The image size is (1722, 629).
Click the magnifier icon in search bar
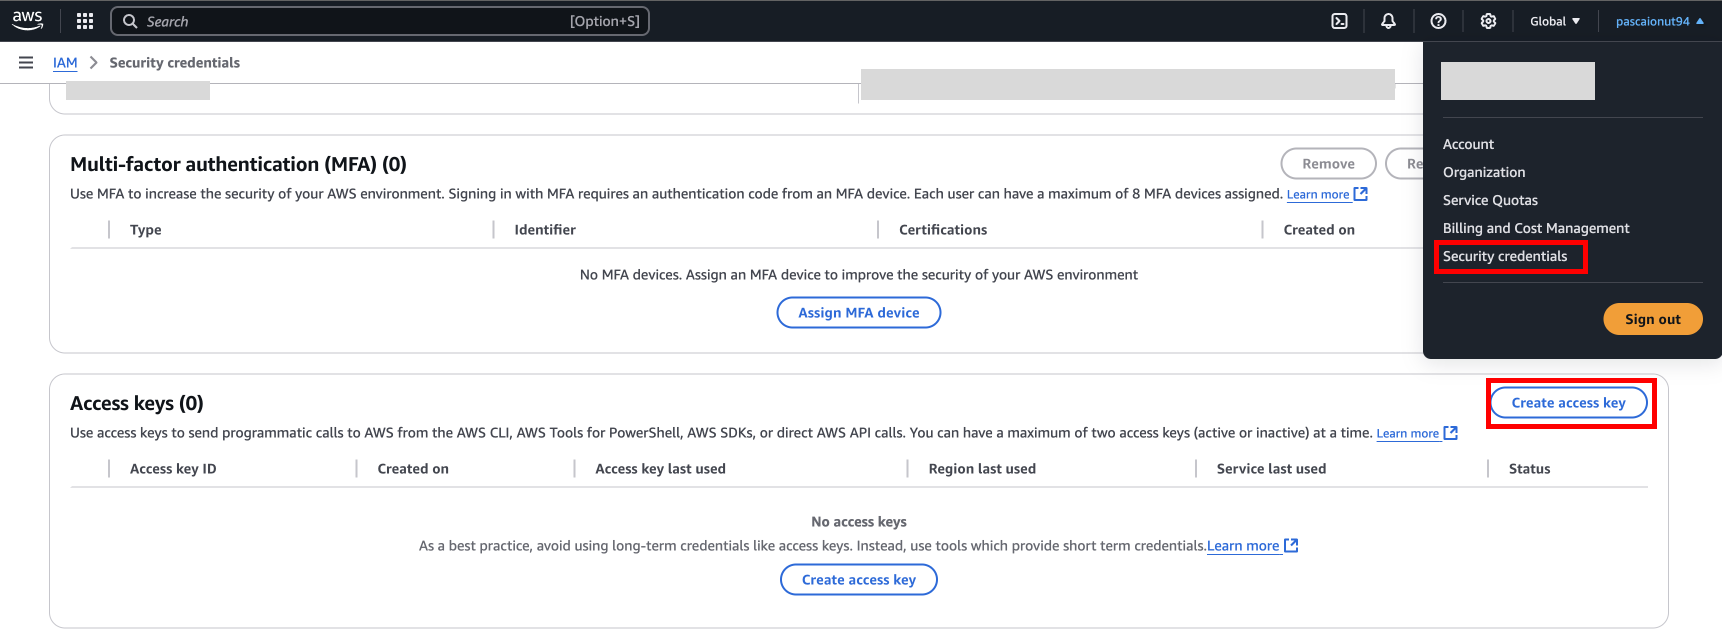pos(130,21)
